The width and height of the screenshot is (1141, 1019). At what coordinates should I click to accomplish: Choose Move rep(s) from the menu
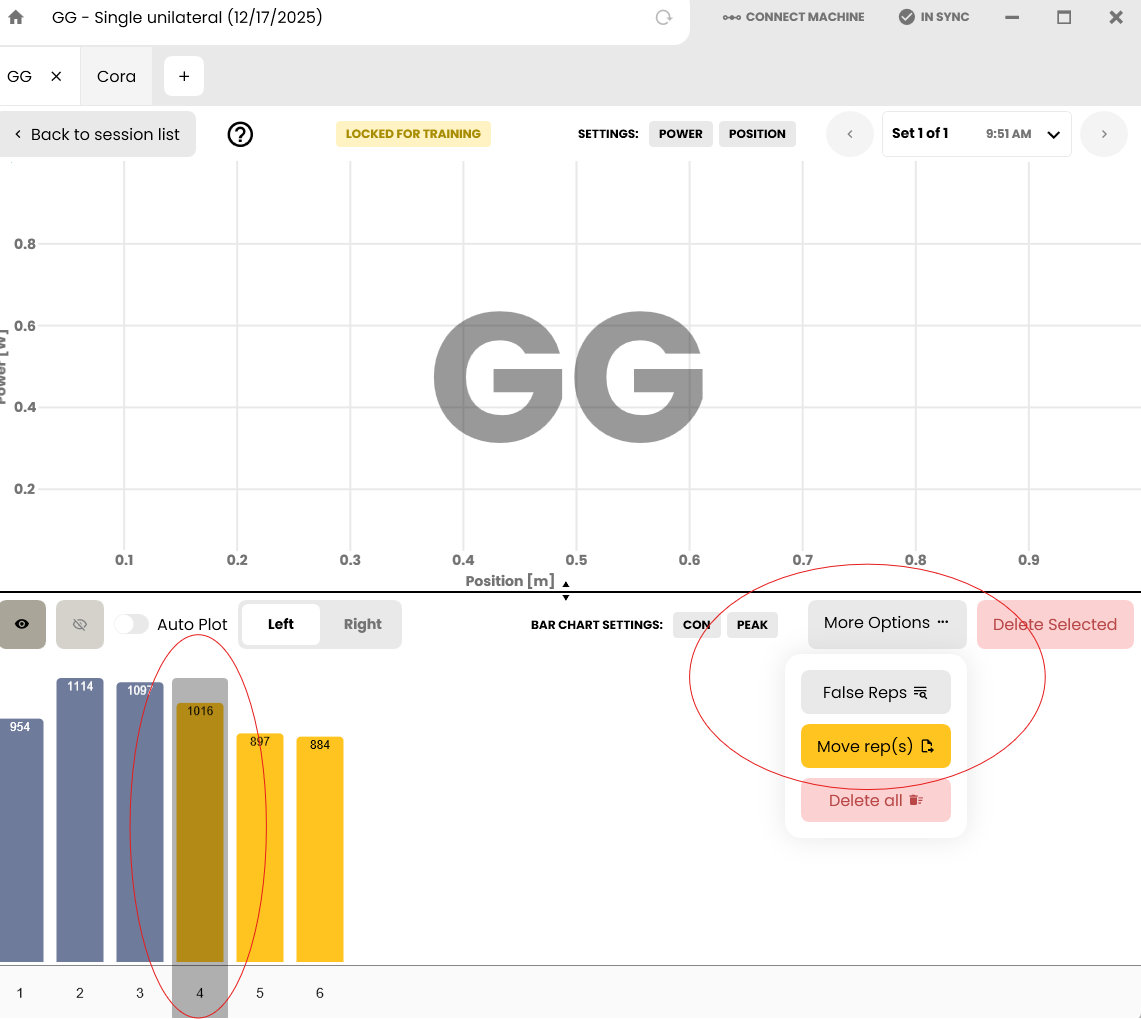875,746
